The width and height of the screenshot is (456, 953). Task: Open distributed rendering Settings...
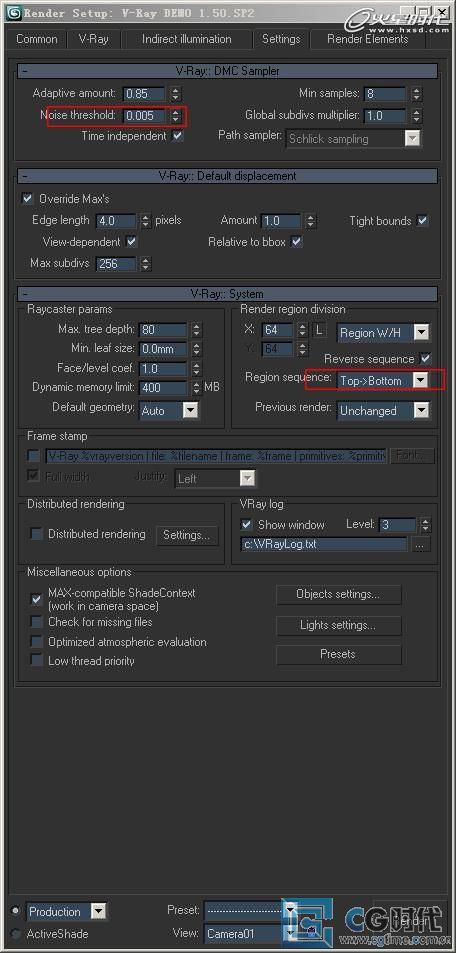point(187,535)
